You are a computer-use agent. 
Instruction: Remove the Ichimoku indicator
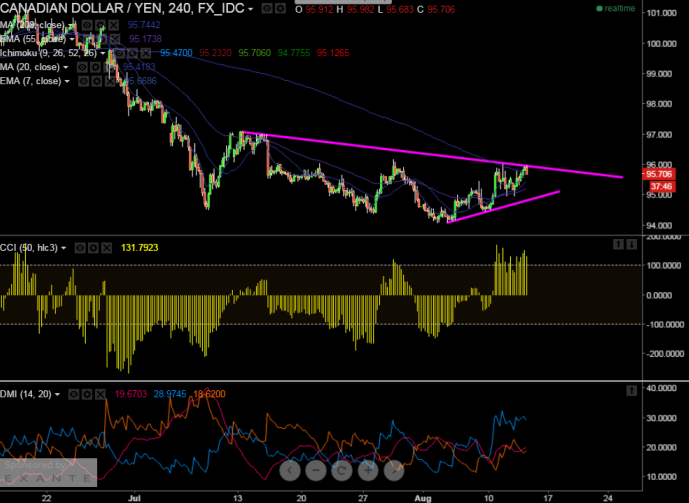point(145,53)
